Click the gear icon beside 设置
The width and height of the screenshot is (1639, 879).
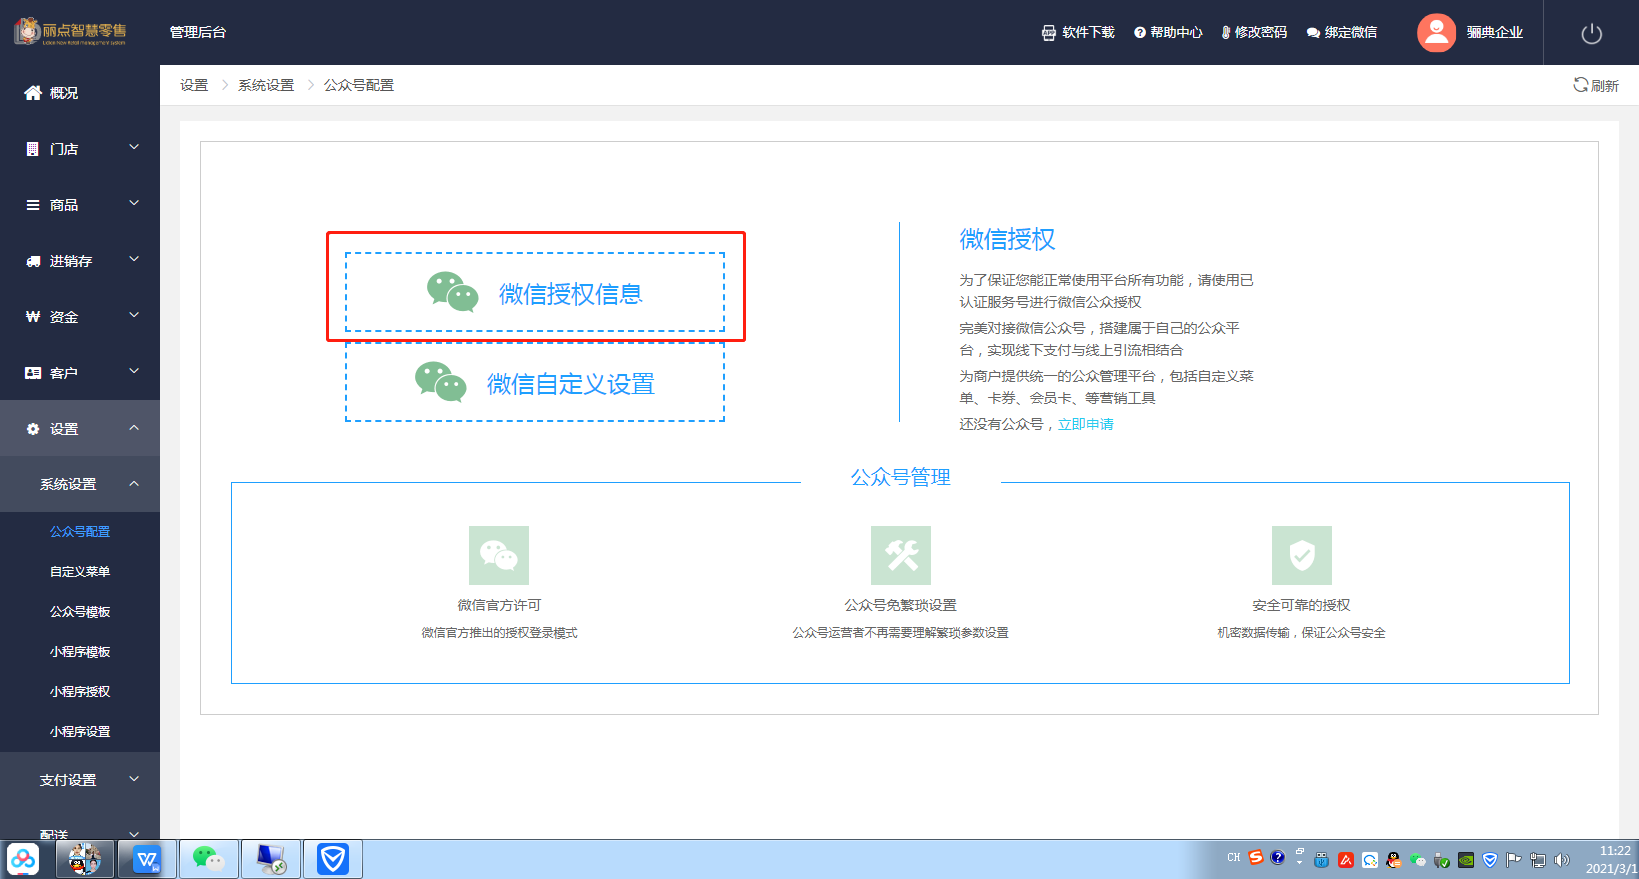33,429
